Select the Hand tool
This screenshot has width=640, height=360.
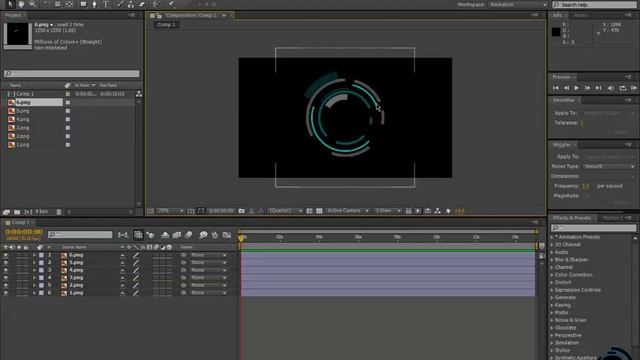coord(21,4)
